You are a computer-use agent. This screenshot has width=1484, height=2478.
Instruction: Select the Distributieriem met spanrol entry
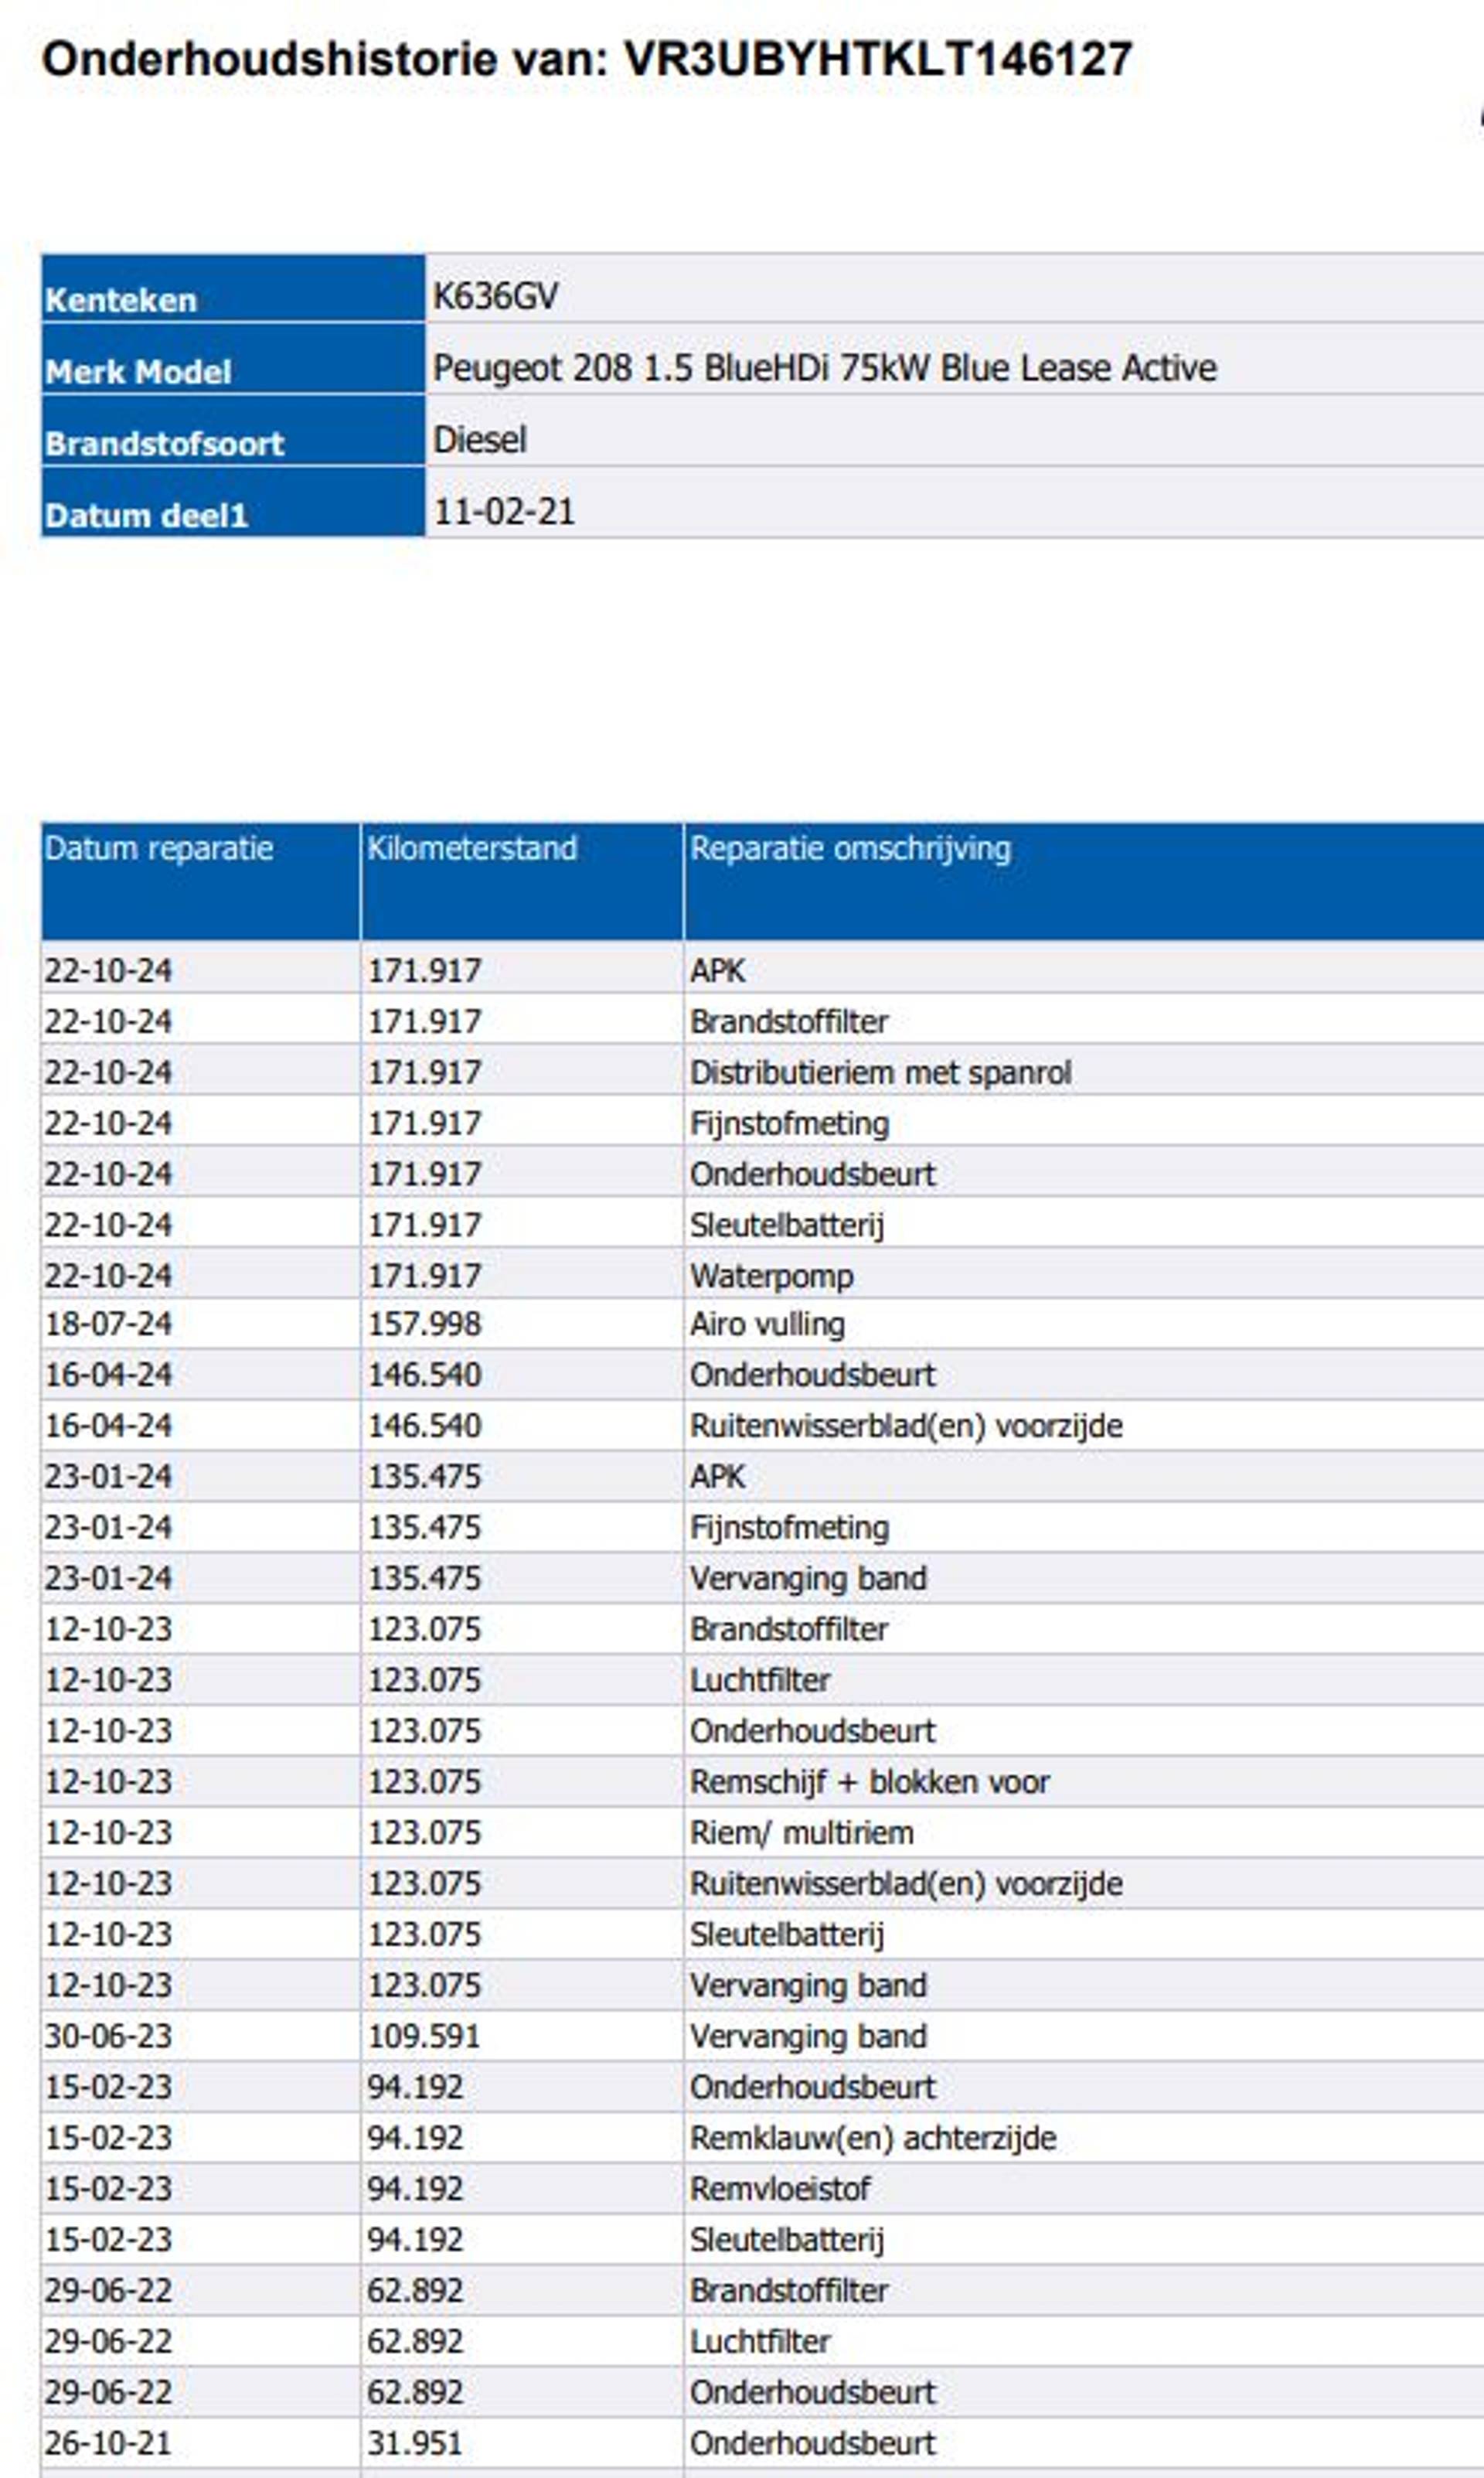[880, 1073]
